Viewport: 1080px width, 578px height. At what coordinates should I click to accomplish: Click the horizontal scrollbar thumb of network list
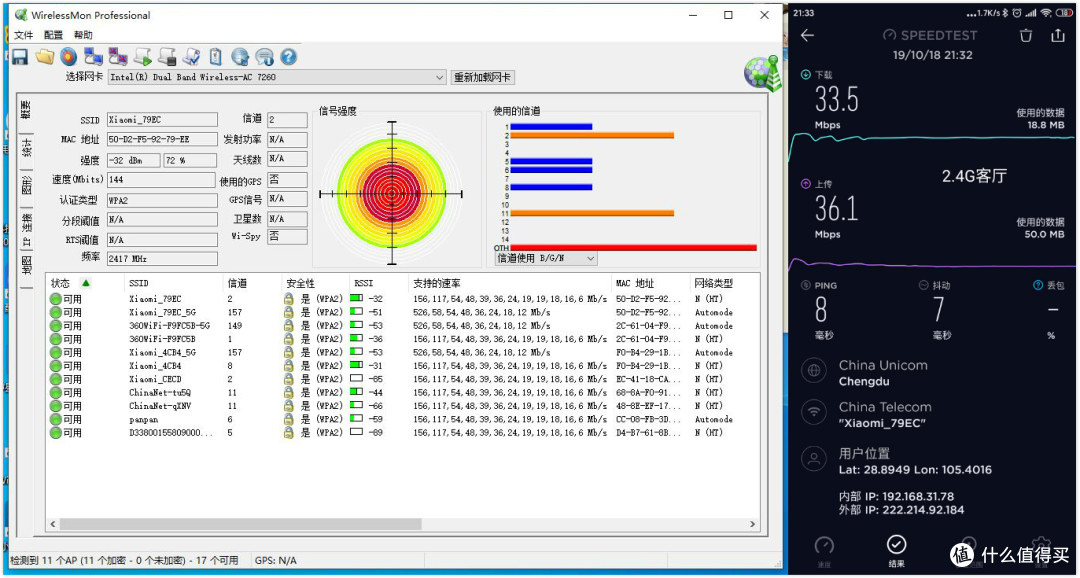tap(240, 524)
